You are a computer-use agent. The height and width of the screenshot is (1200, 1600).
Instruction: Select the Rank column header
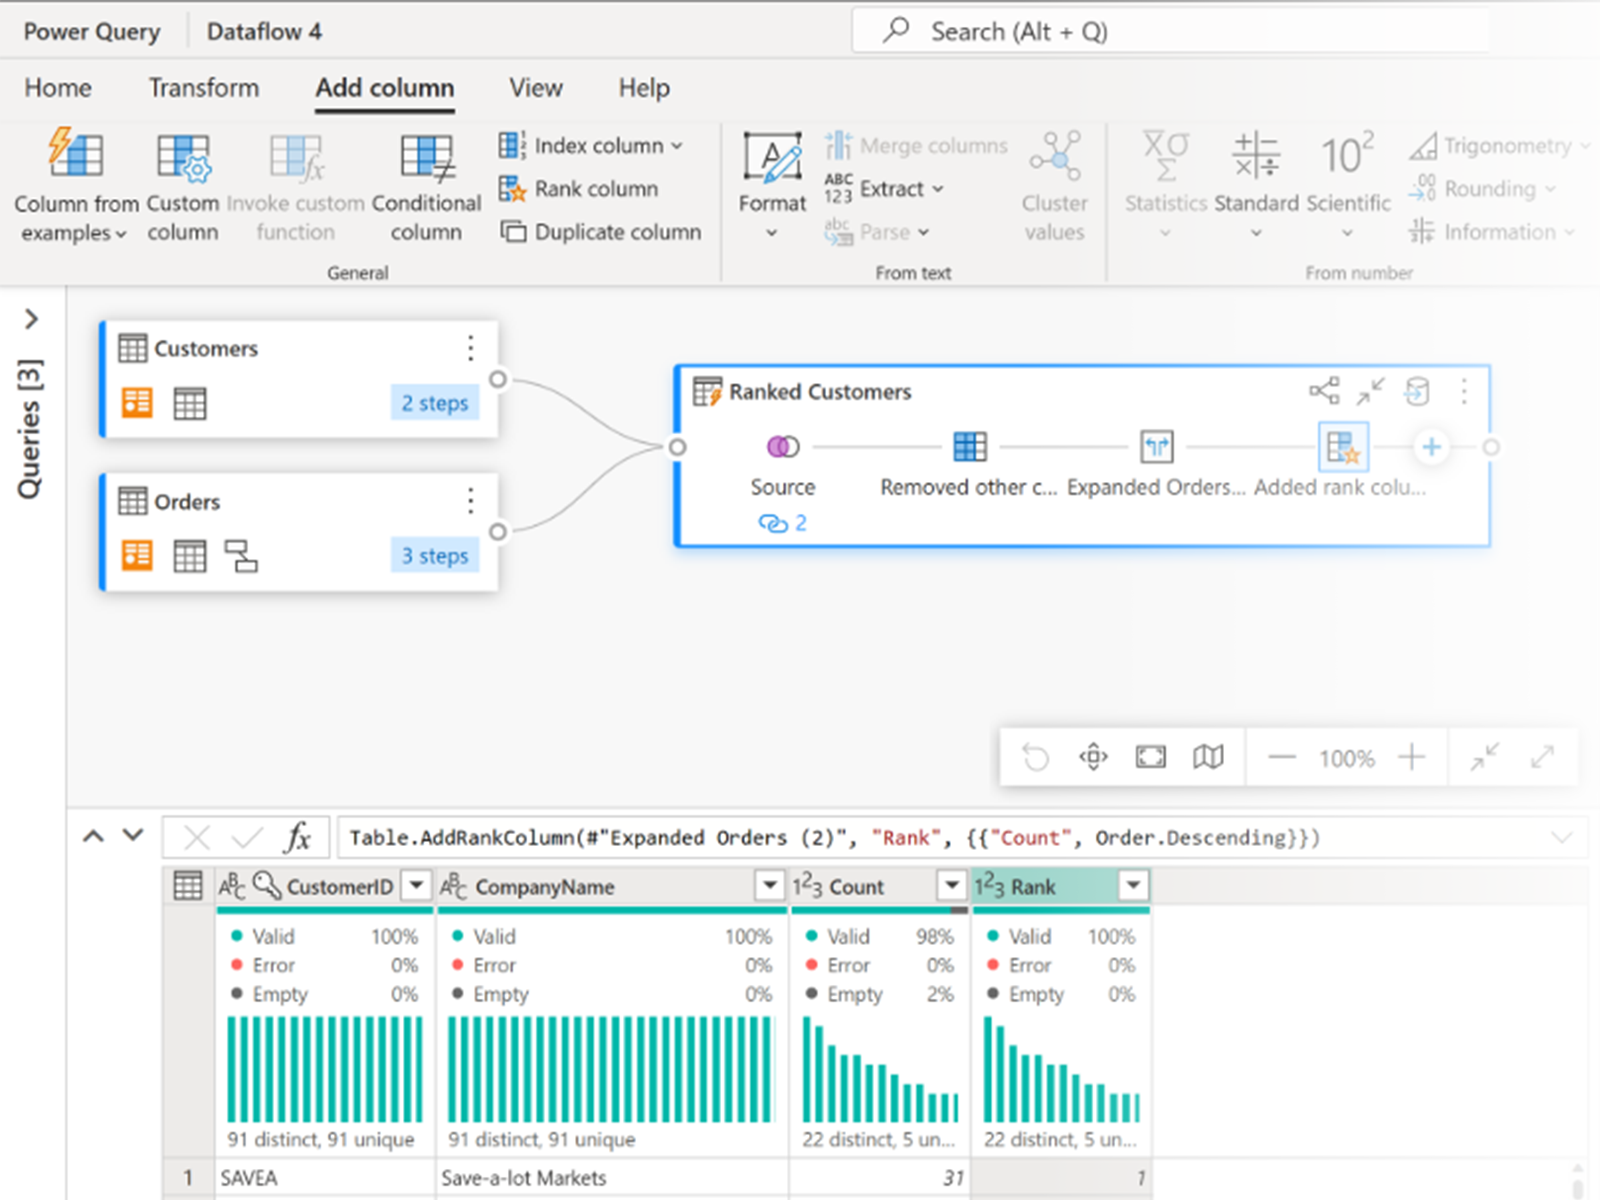[x=1060, y=886]
